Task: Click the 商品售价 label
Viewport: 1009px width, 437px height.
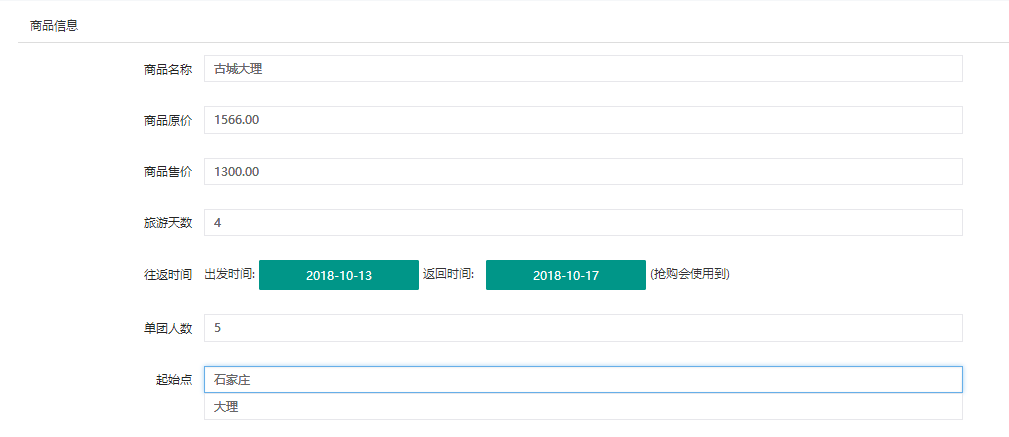Action: click(x=167, y=172)
